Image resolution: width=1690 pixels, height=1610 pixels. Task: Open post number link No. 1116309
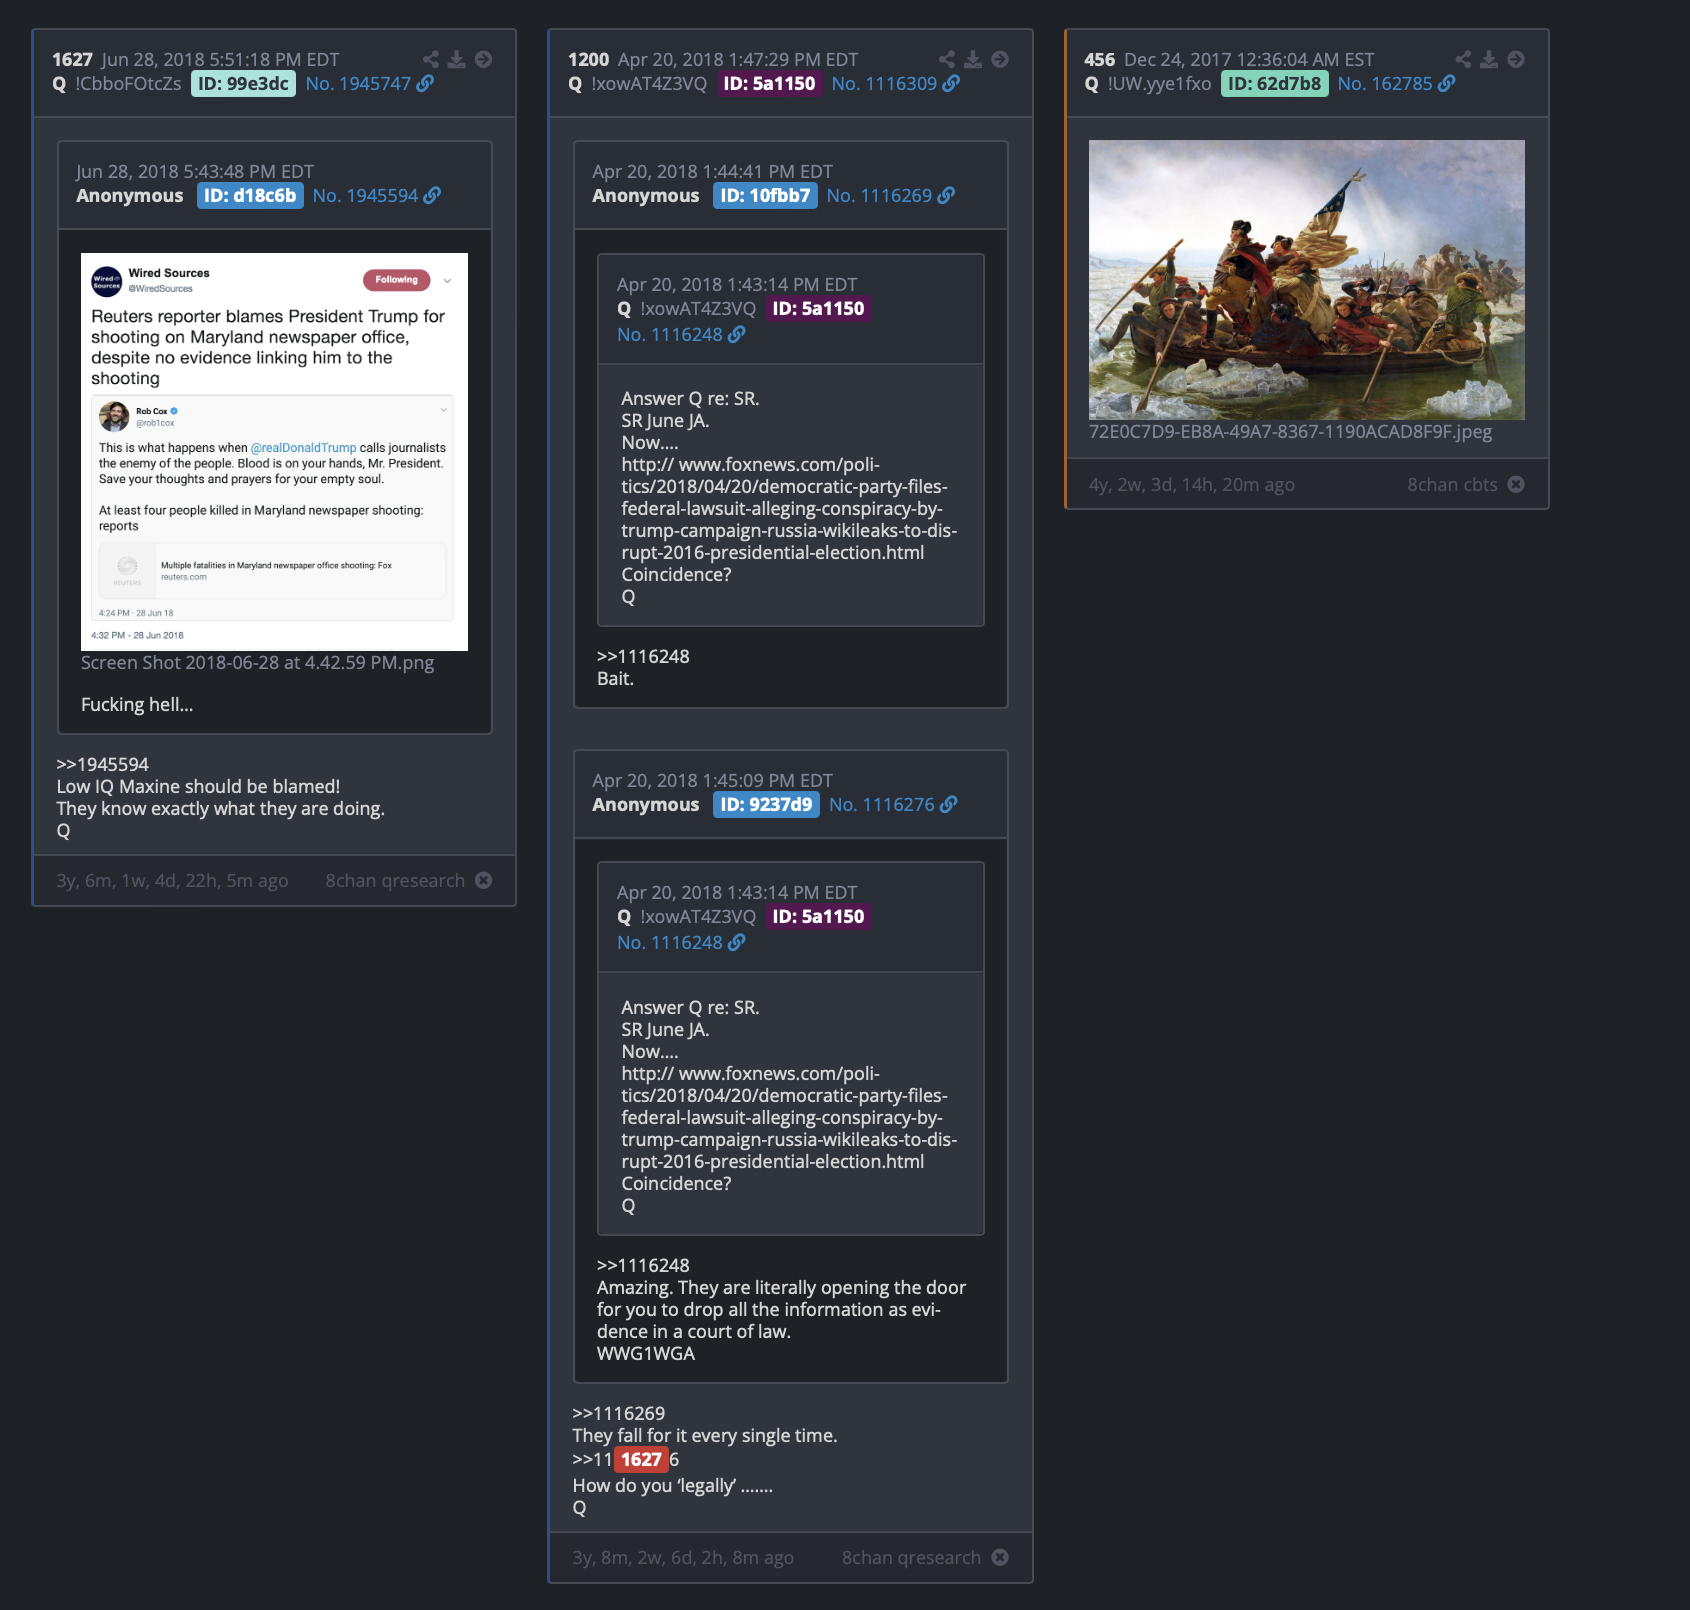pos(884,83)
